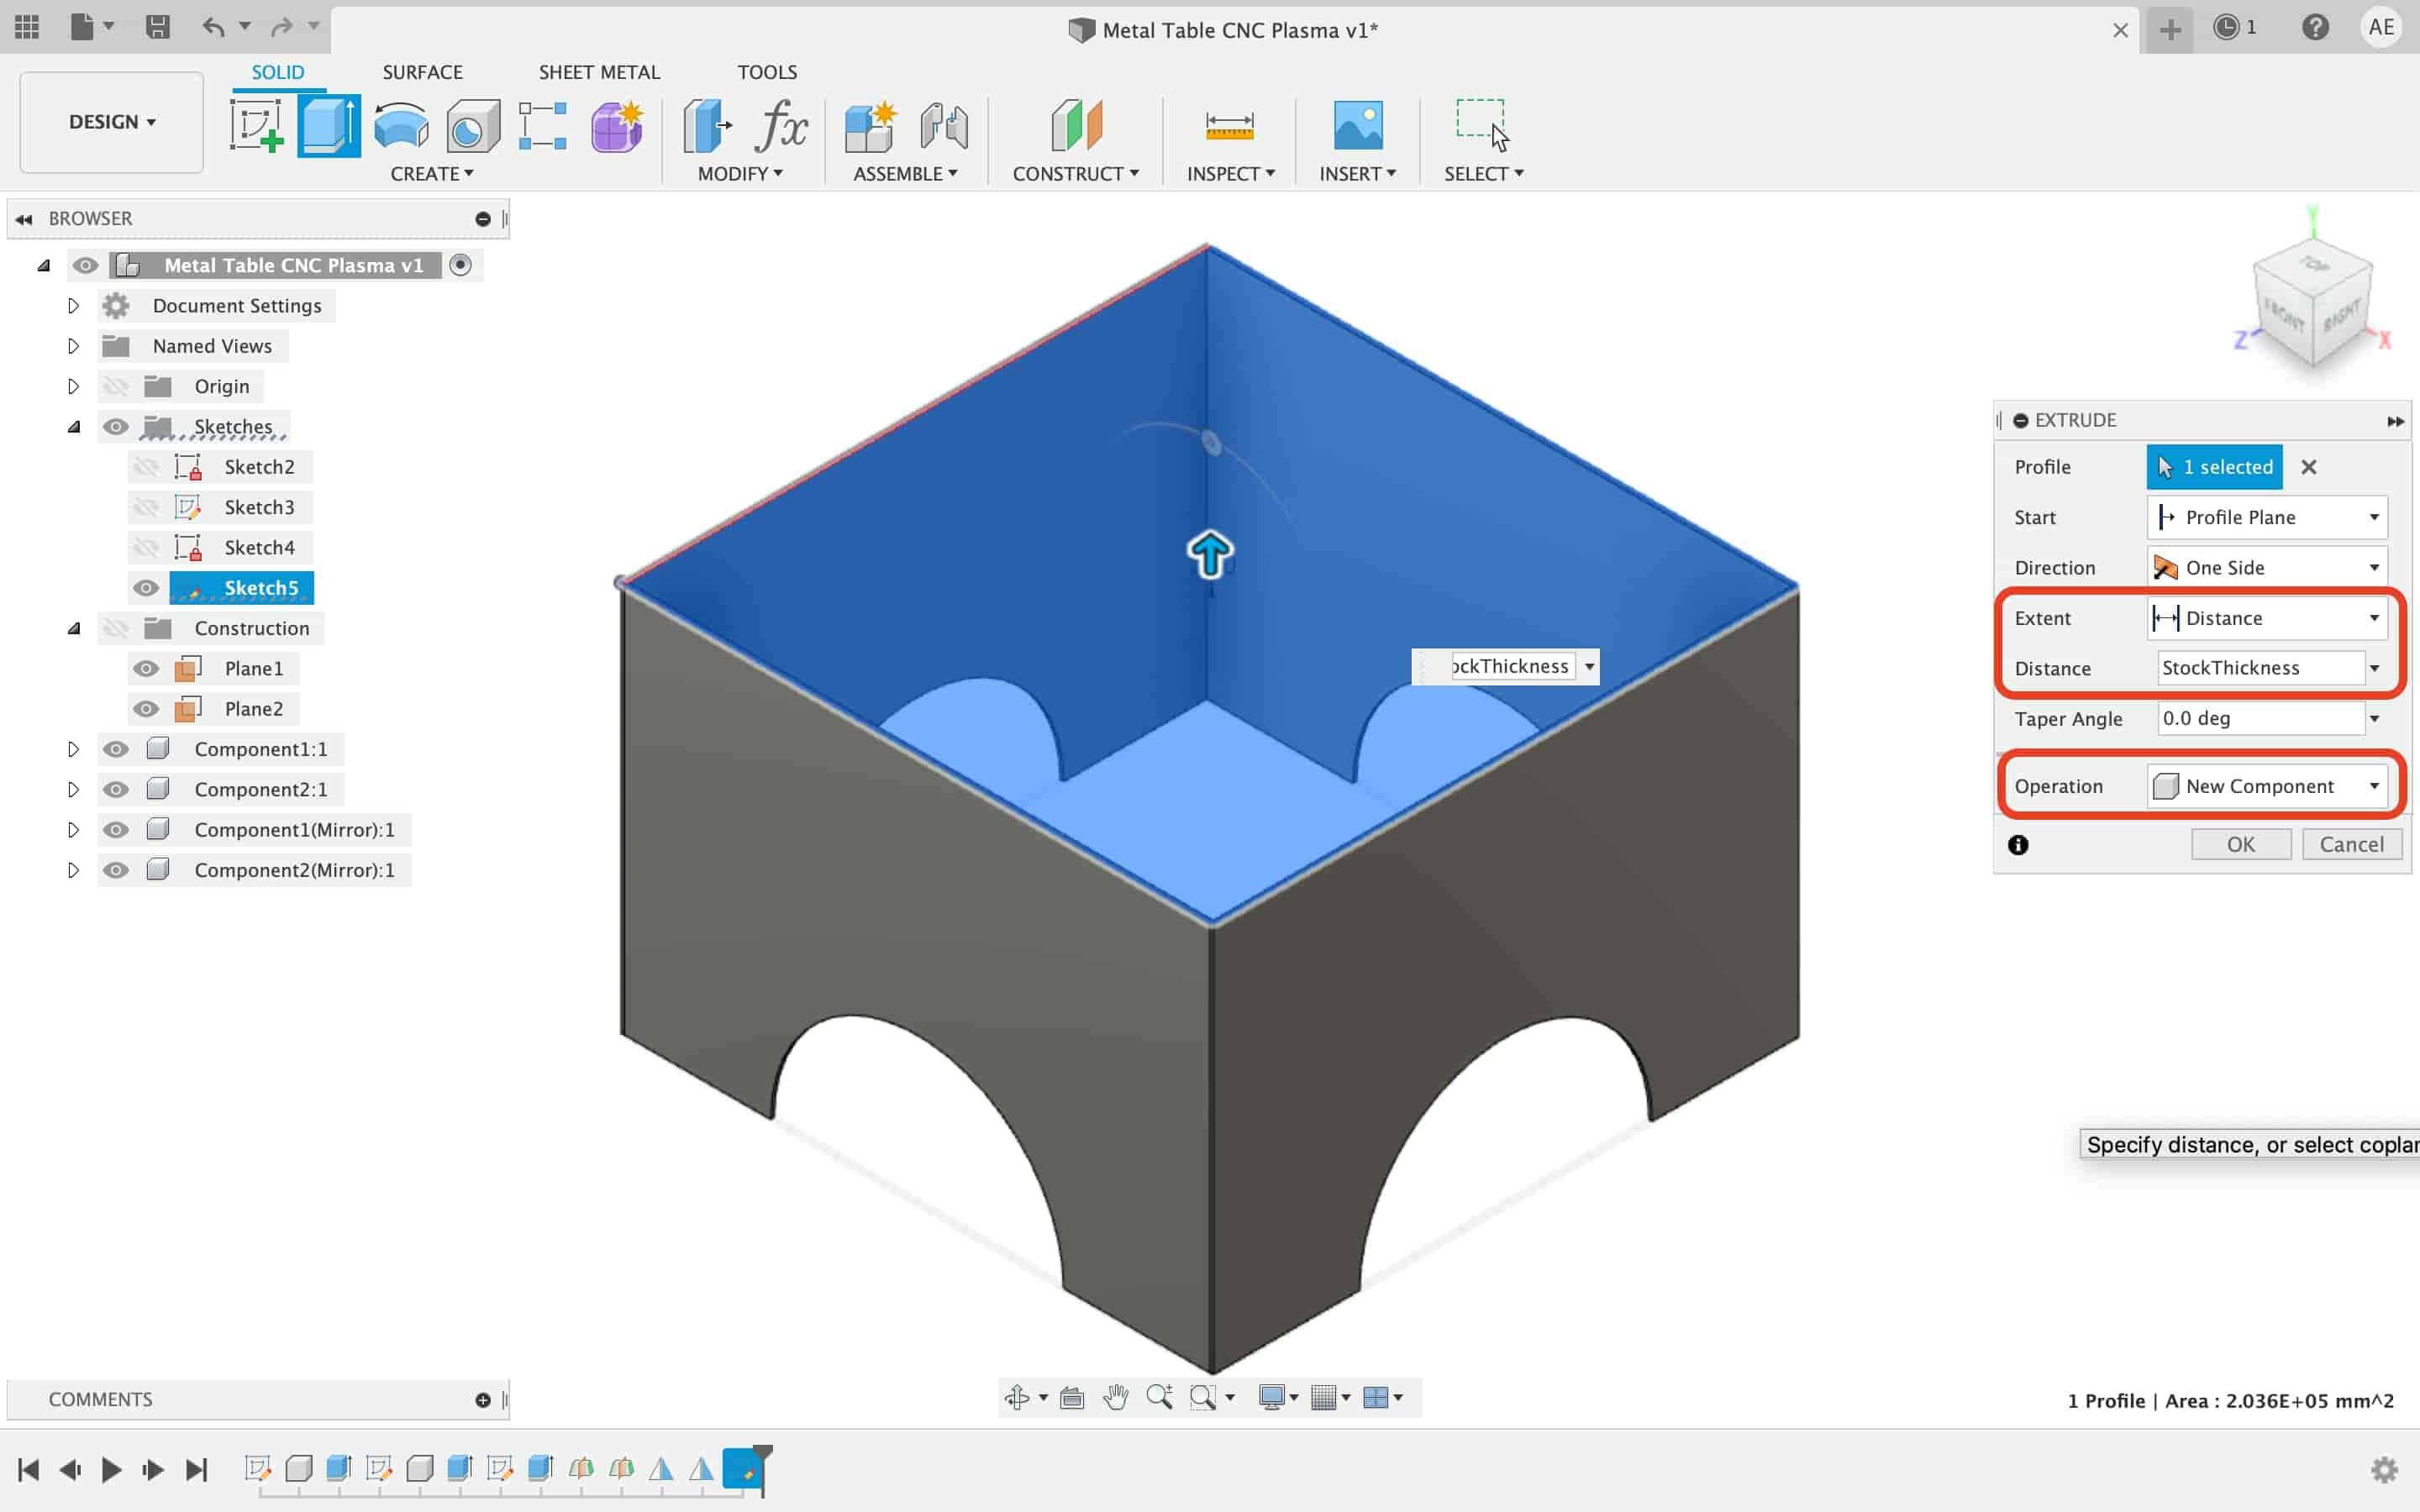
Task: Hide Component2(Mirror):1 with eye icon
Action: point(116,870)
